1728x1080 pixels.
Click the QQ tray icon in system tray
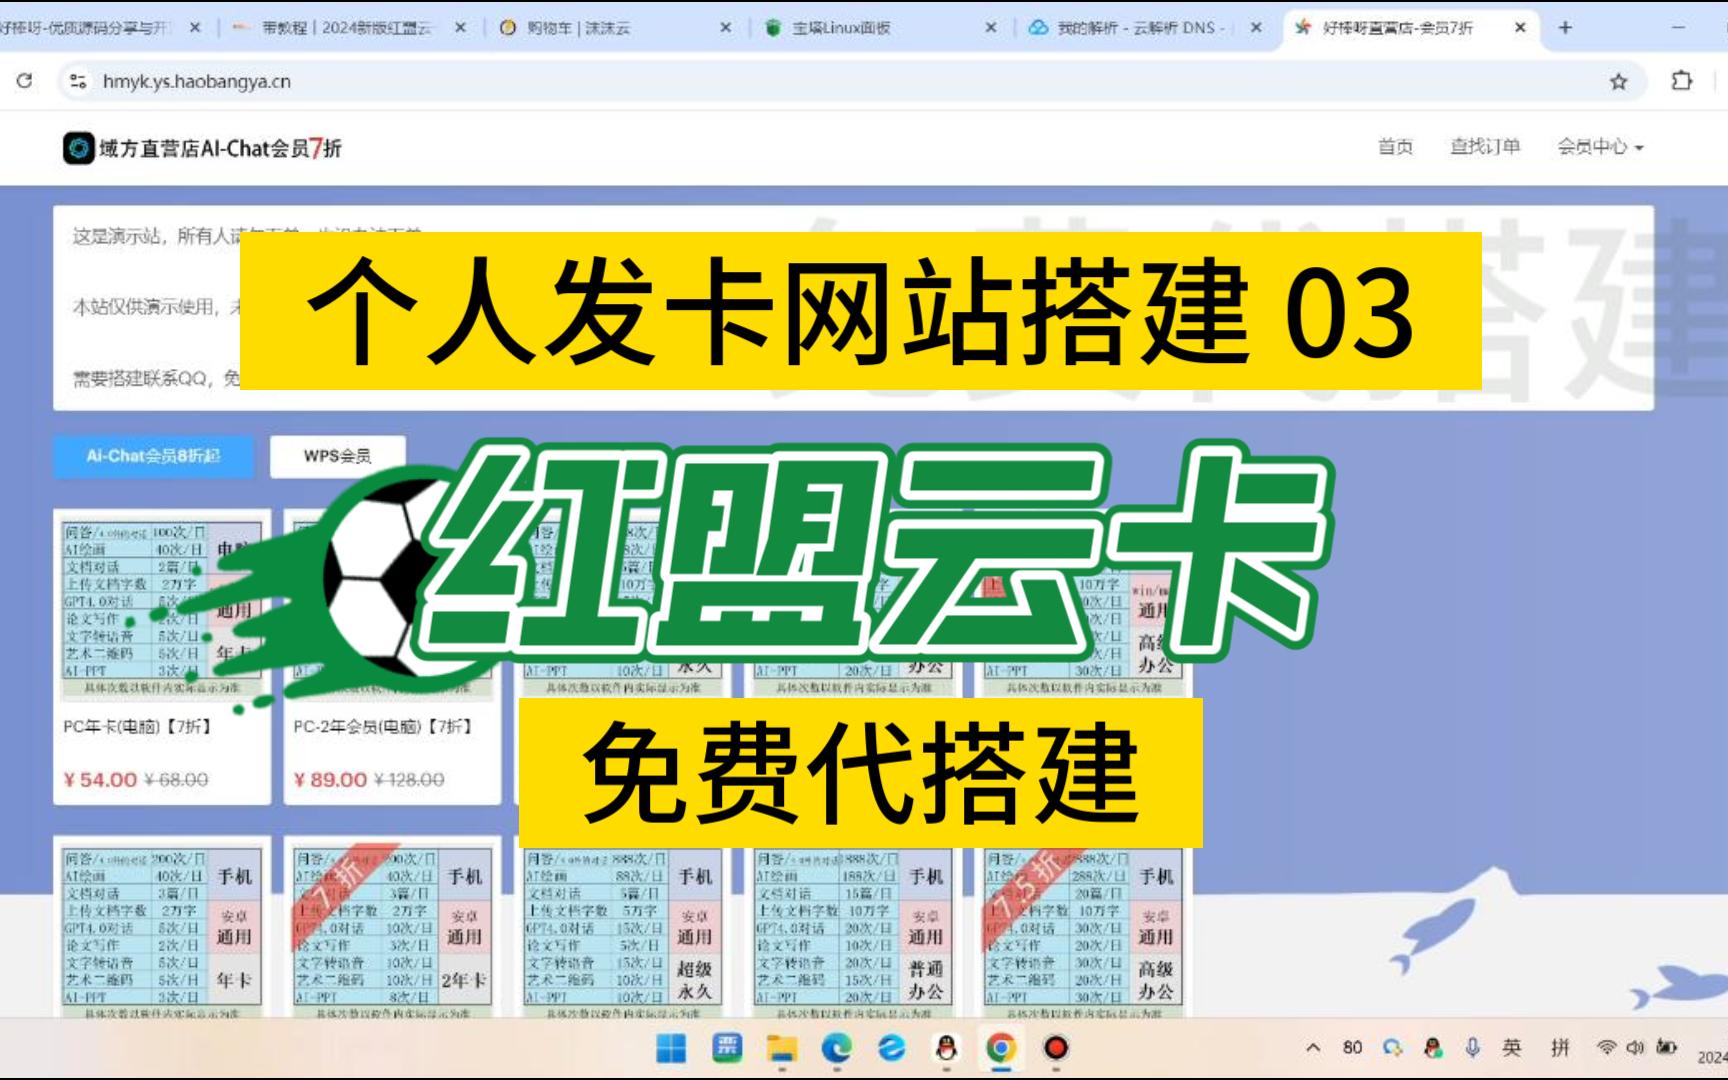click(x=1433, y=1047)
